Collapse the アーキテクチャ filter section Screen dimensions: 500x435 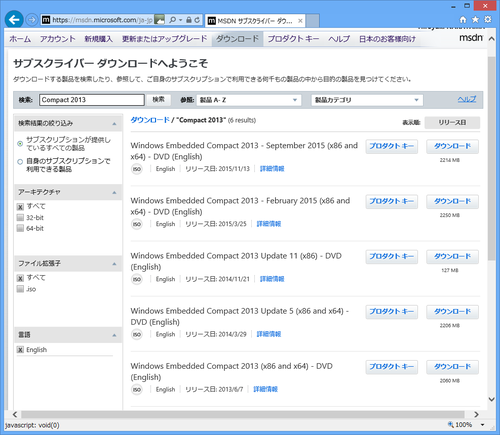pyautogui.click(x=114, y=192)
